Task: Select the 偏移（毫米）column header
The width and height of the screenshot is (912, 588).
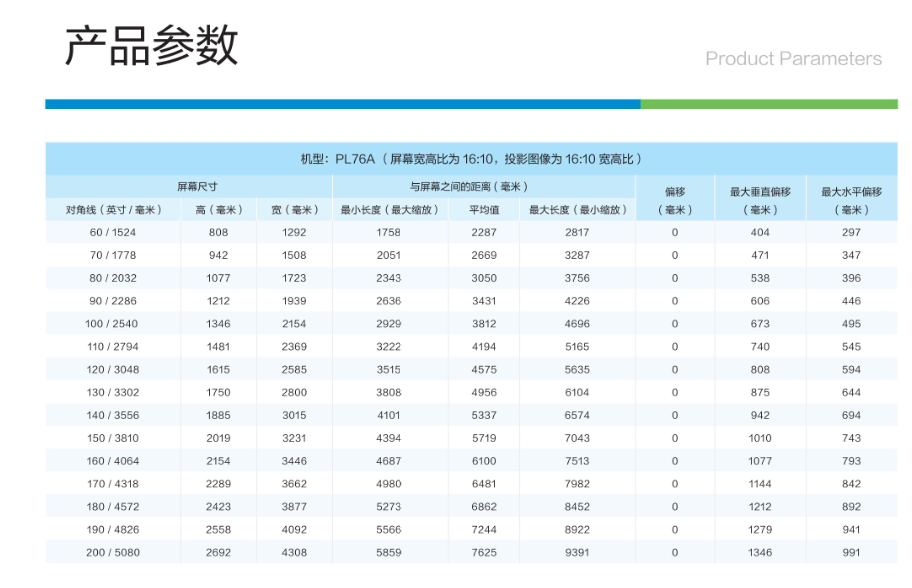Action: click(x=673, y=202)
